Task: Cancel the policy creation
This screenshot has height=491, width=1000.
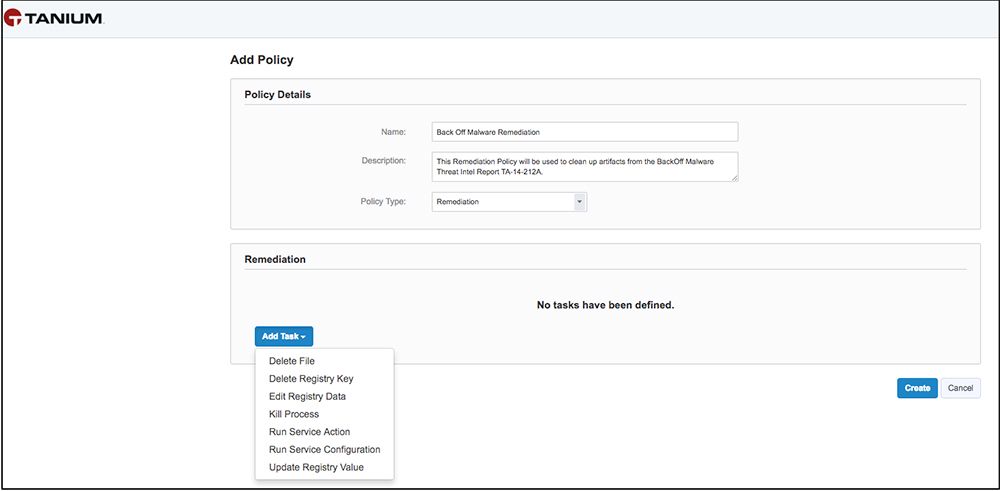Action: [x=960, y=388]
